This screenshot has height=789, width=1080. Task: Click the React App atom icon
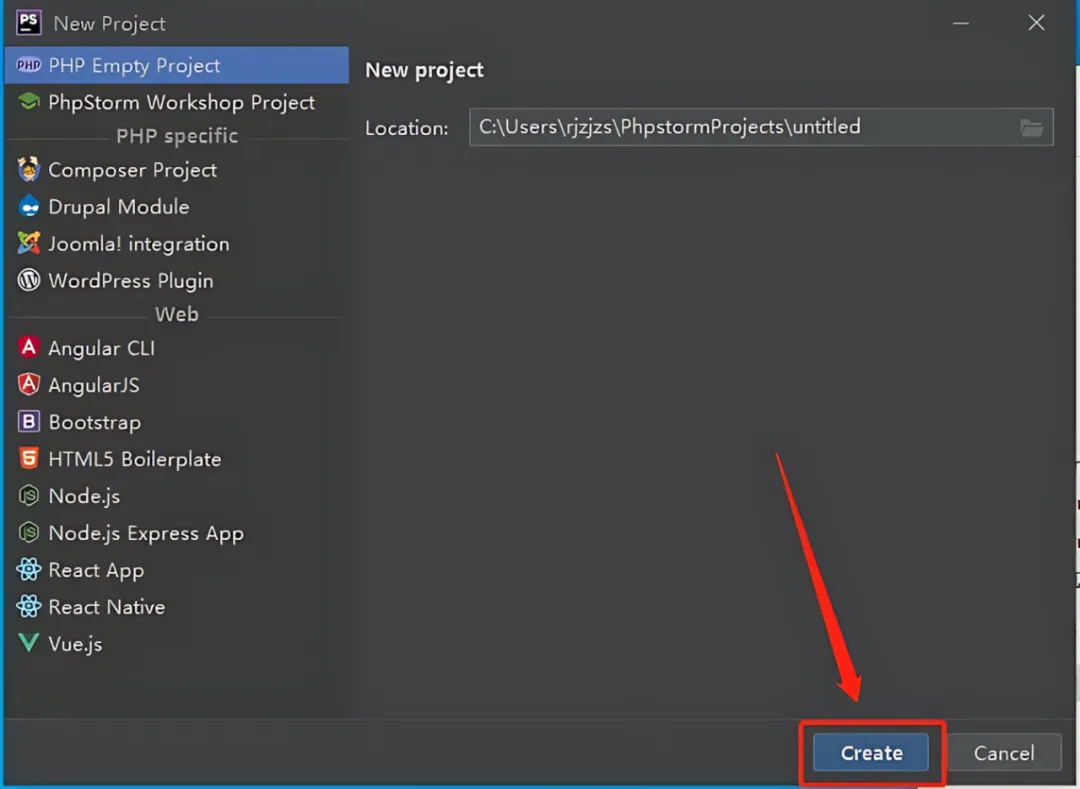[x=28, y=569]
